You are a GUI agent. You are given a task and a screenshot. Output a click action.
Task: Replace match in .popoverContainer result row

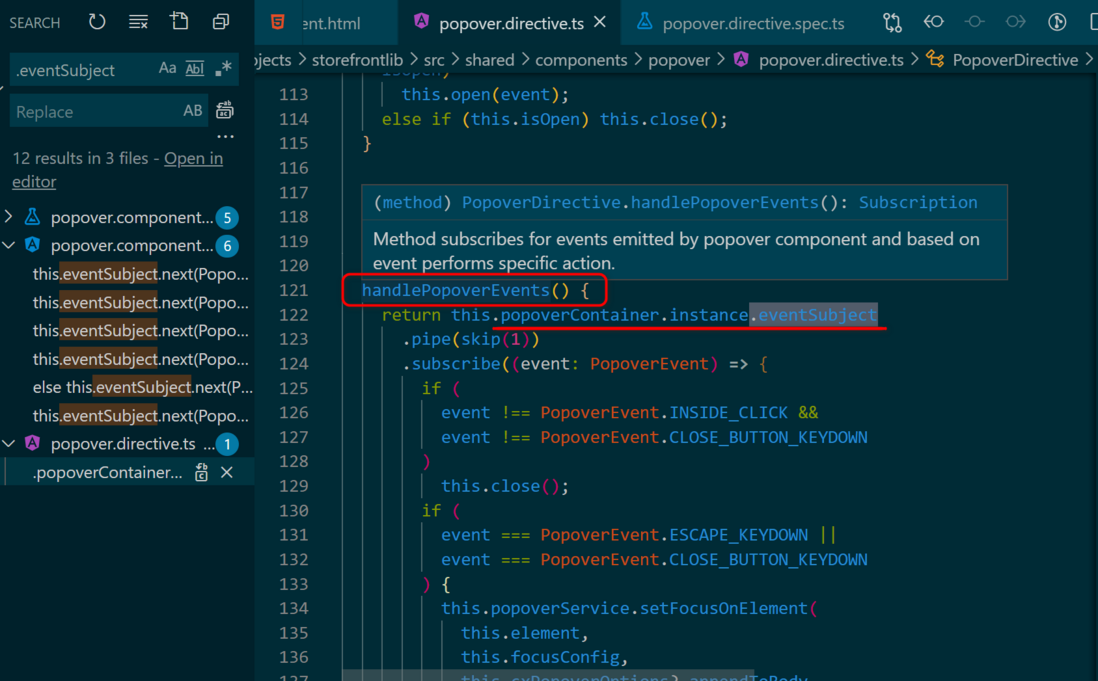(202, 472)
